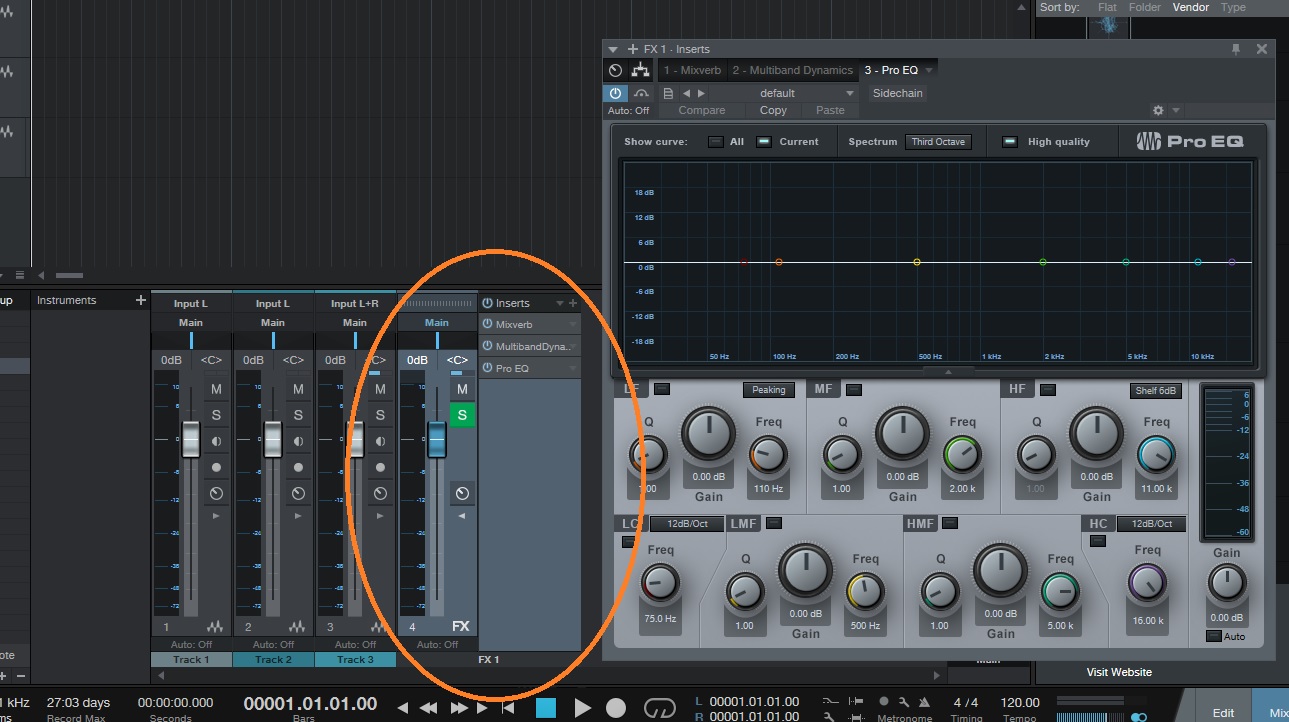The height and width of the screenshot is (722, 1289).
Task: Click the yellow LMF node on EQ curve
Action: [x=916, y=262]
